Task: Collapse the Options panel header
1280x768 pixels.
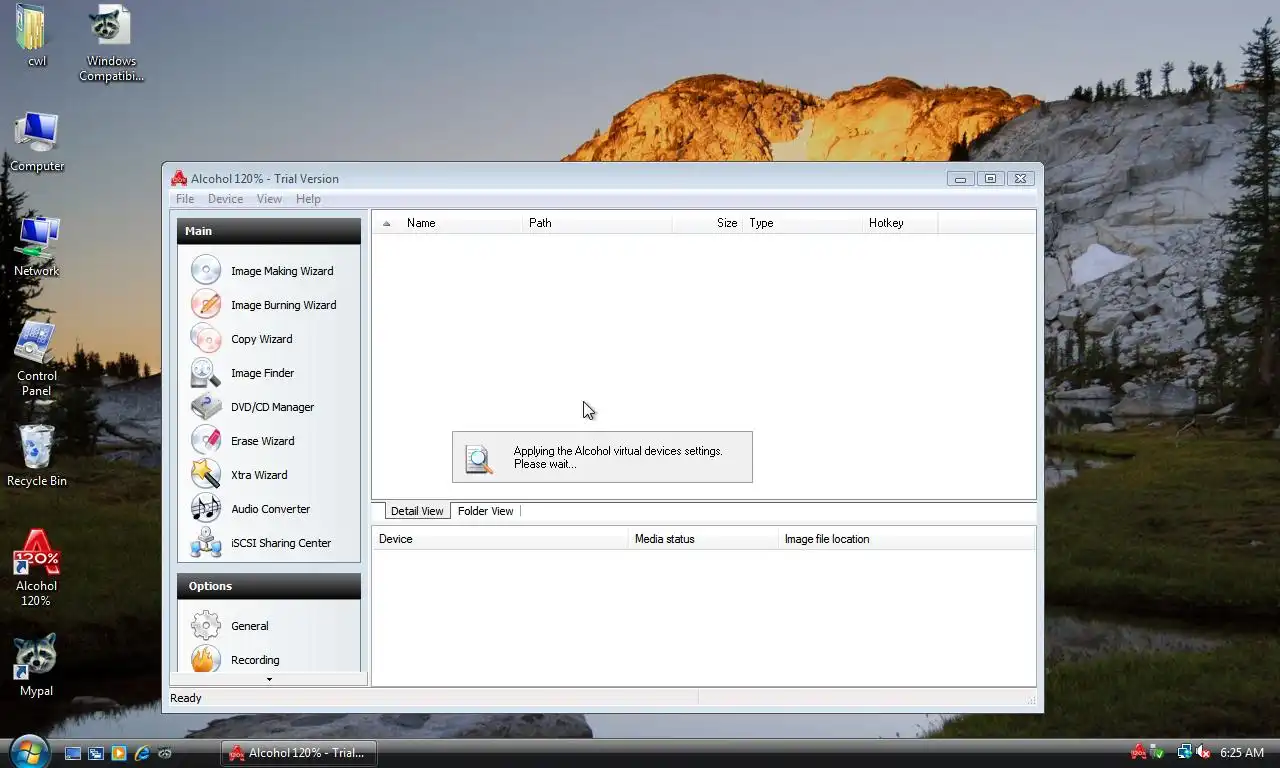Action: [269, 586]
